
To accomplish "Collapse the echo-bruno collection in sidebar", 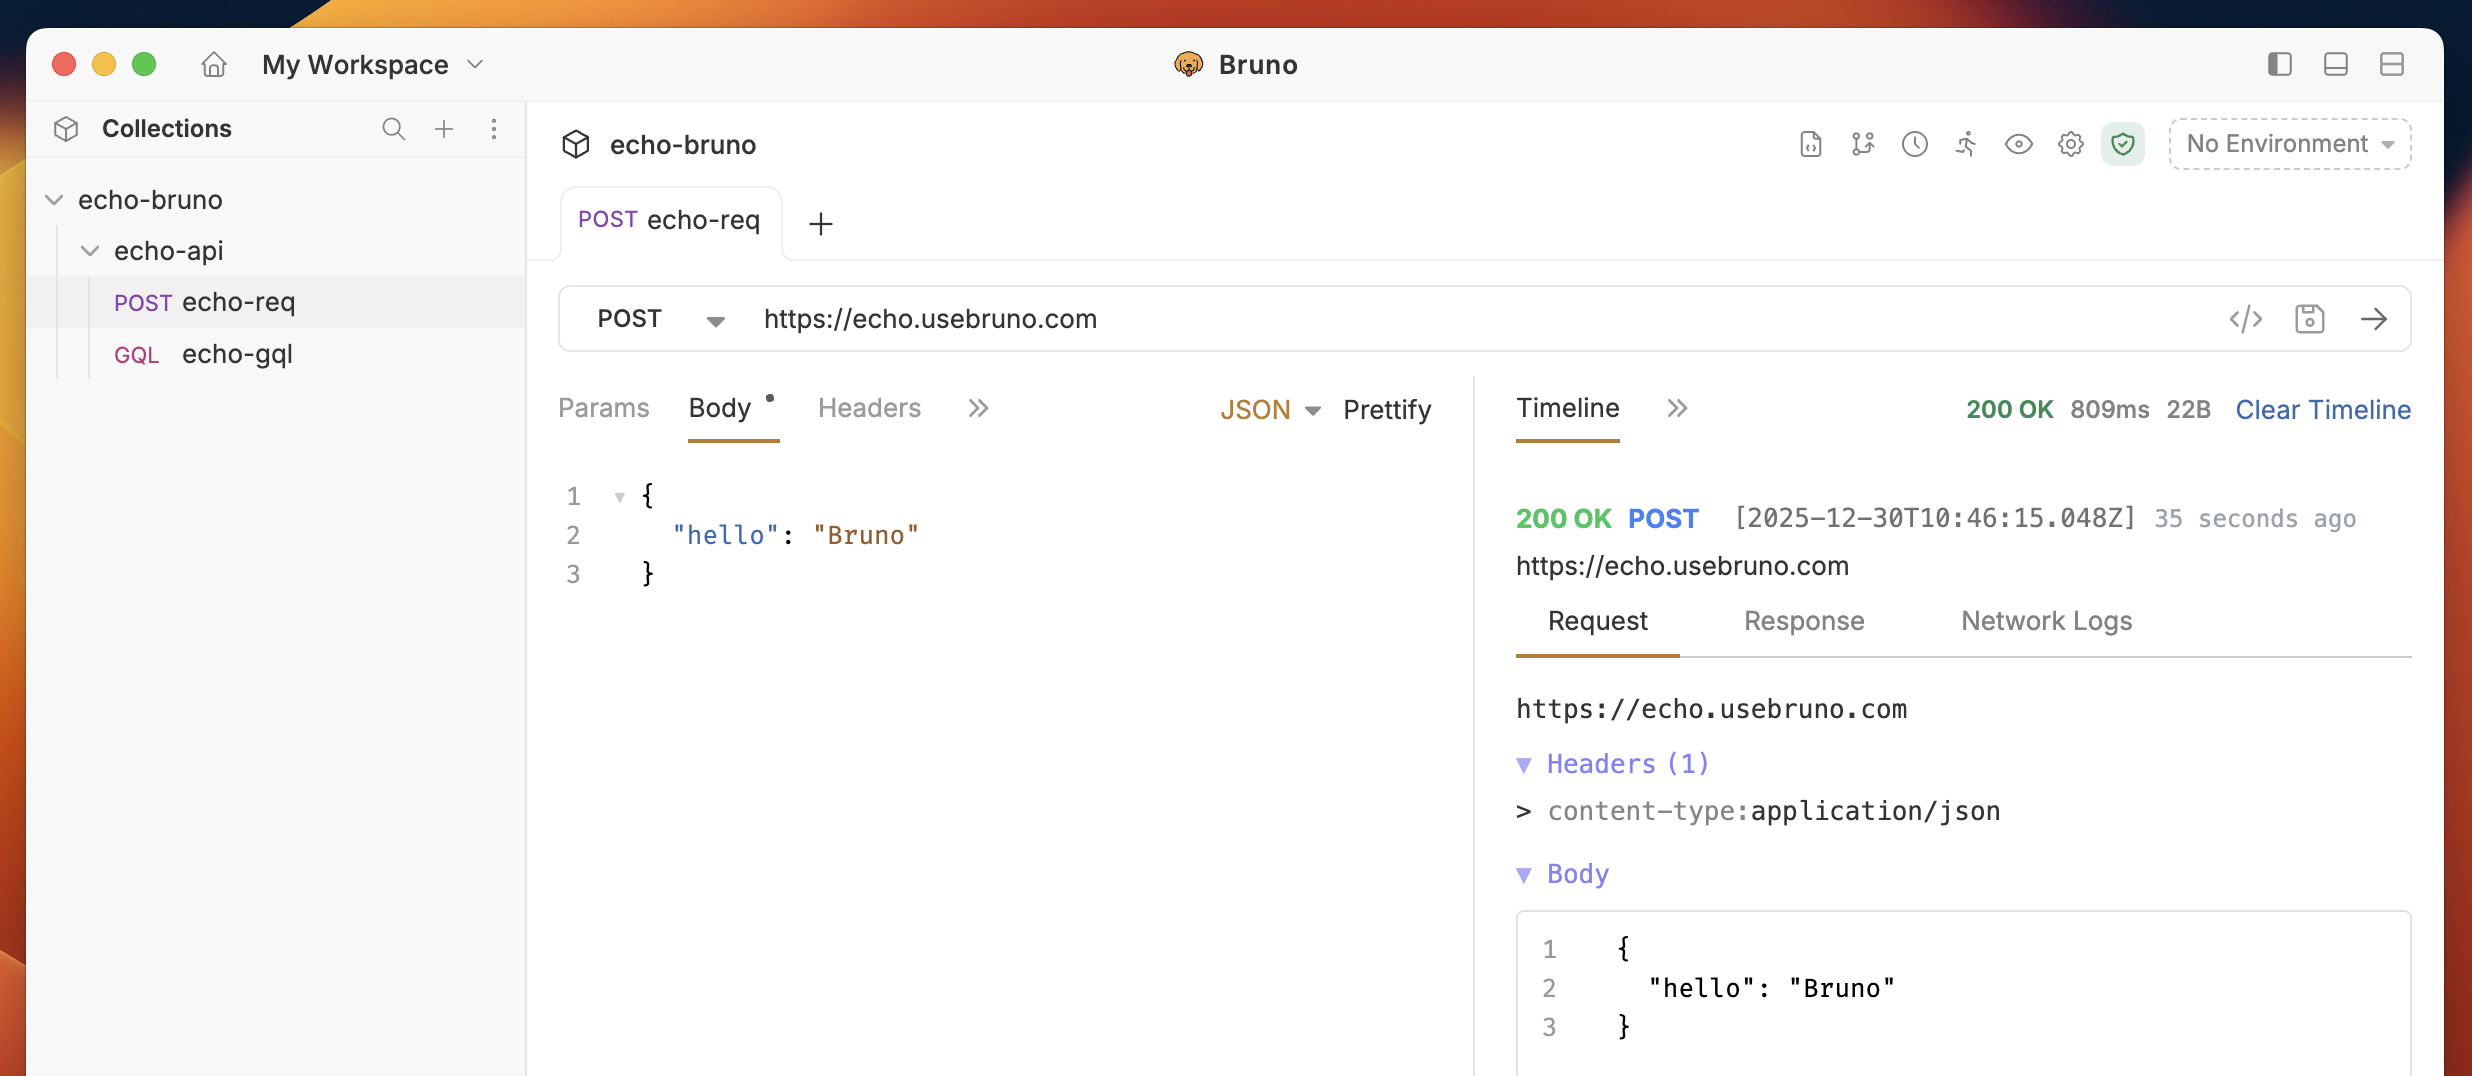I will coord(54,200).
